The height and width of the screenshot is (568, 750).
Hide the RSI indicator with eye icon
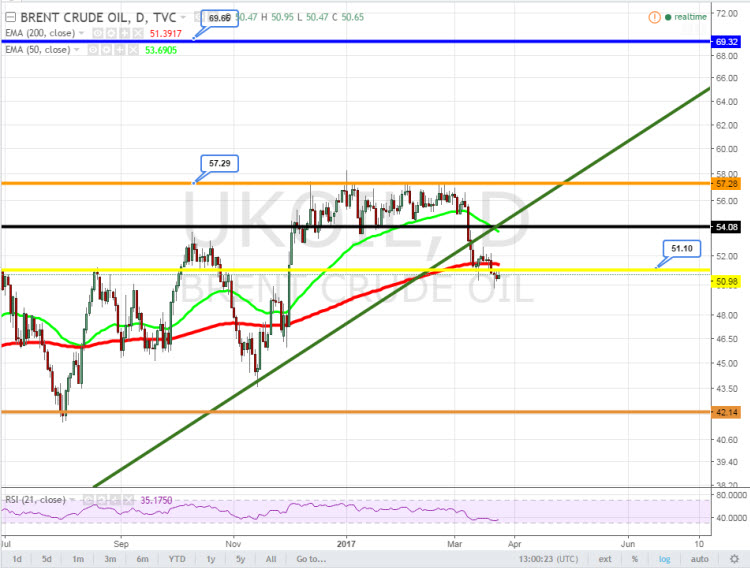click(x=88, y=500)
